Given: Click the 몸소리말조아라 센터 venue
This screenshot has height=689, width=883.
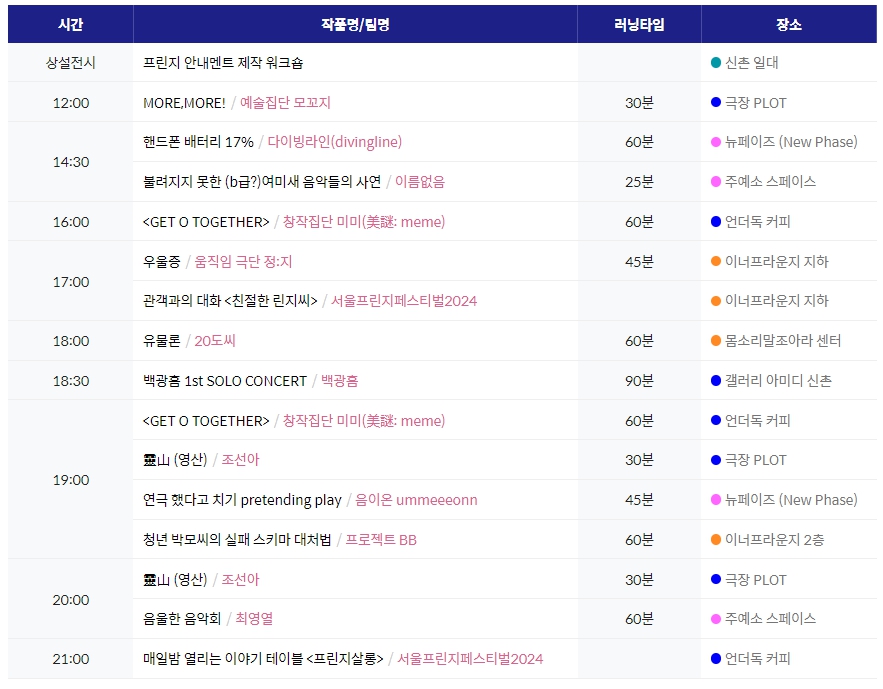Looking at the screenshot, I should [x=783, y=341].
